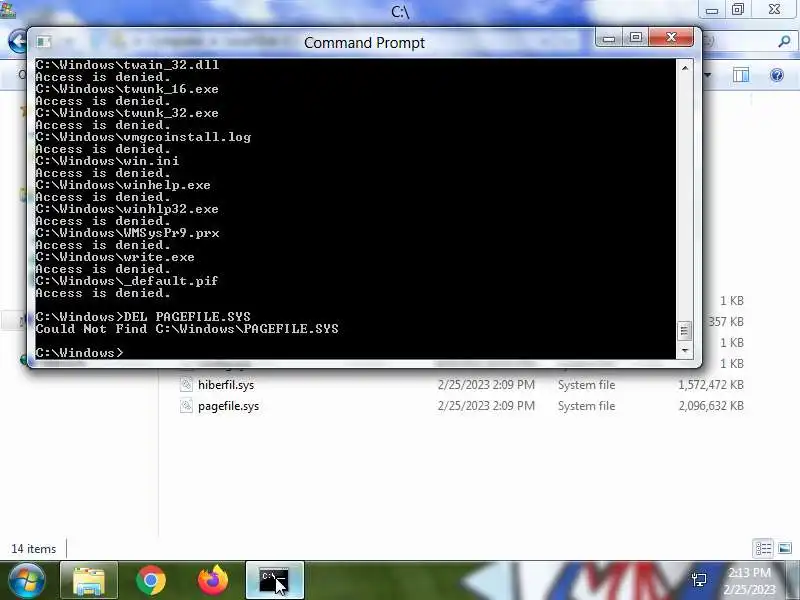Click the System file type of pagefile.sys
This screenshot has height=600, width=800.
pos(586,406)
